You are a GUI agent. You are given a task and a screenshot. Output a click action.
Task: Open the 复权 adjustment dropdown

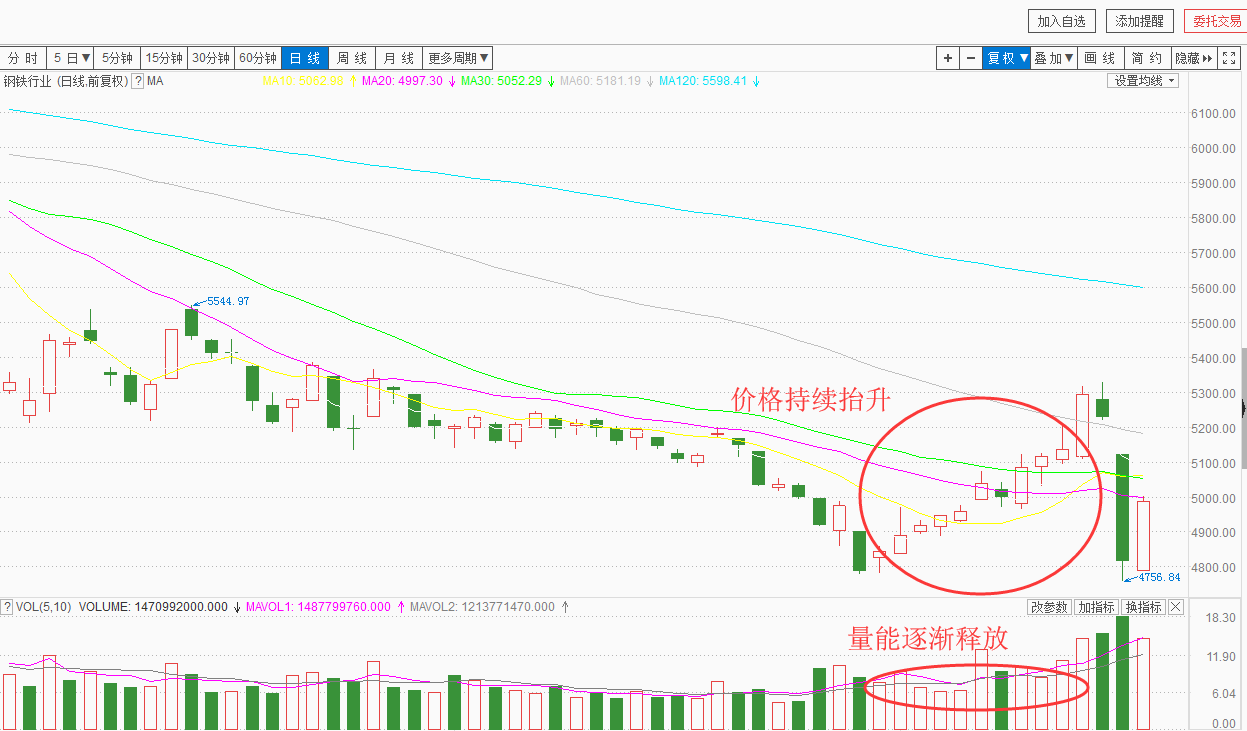(1007, 58)
